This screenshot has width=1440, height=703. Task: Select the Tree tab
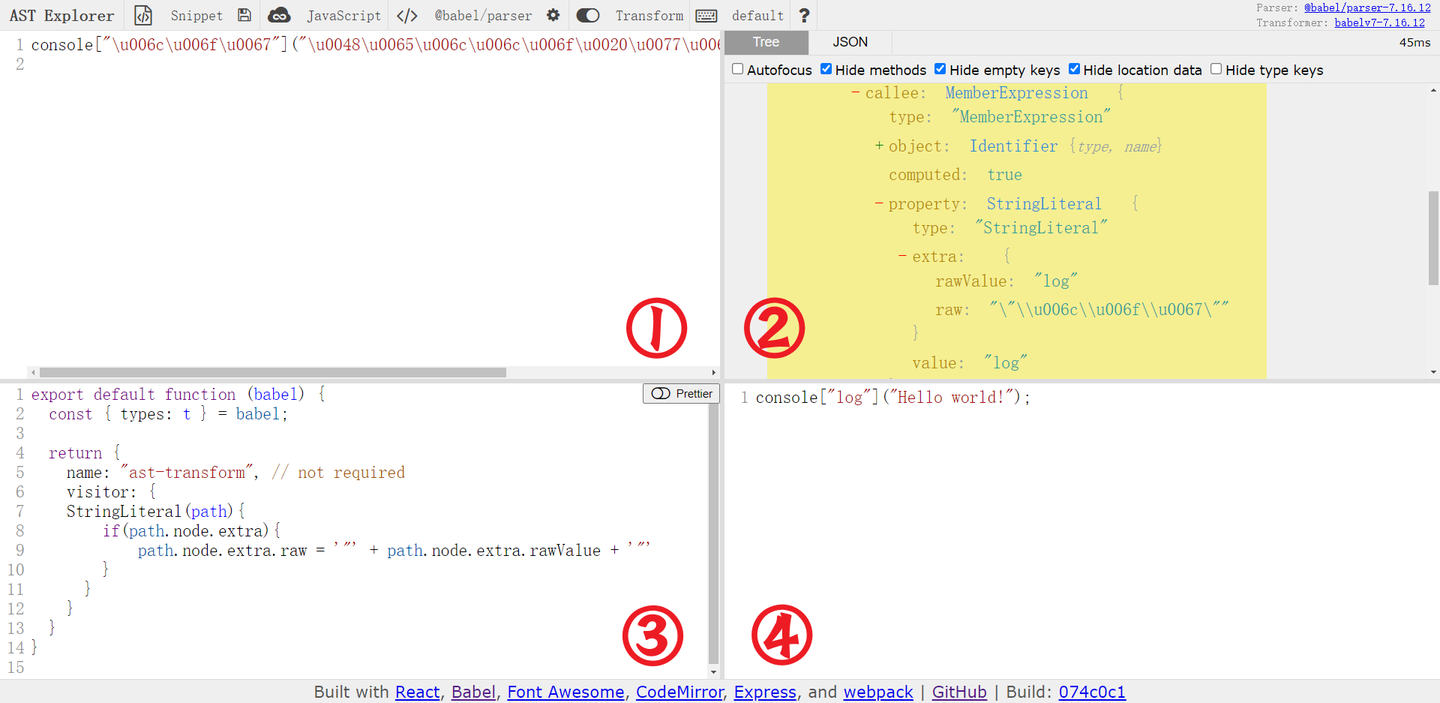click(766, 42)
